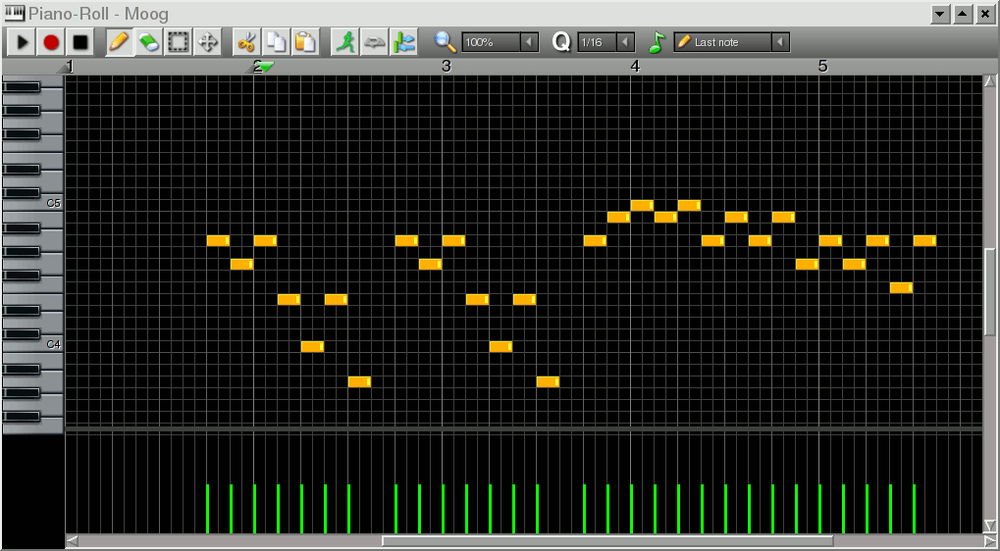This screenshot has height=551, width=1000.
Task: Open the 1/16 quantize dropdown
Action: tap(625, 43)
